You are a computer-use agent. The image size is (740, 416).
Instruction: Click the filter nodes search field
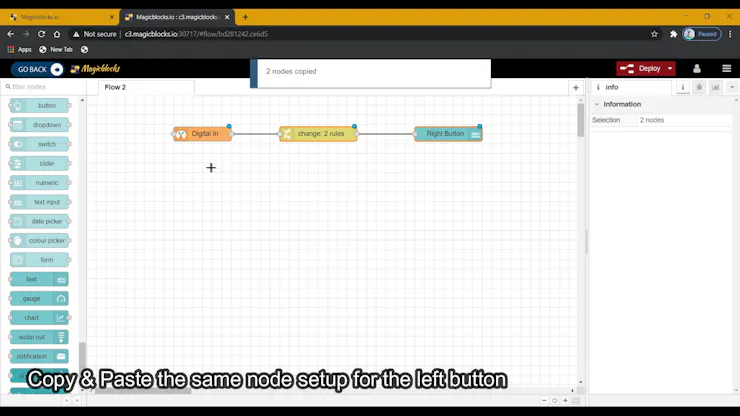(43, 87)
